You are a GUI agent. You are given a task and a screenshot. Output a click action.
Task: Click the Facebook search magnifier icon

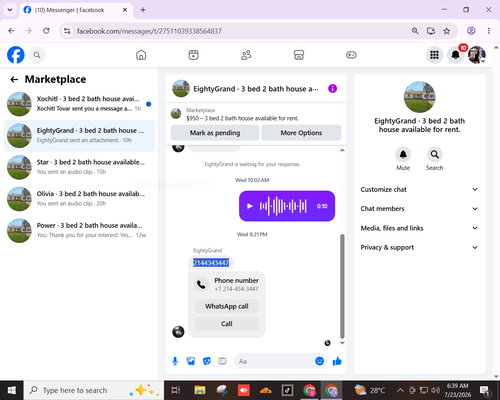coord(37,55)
